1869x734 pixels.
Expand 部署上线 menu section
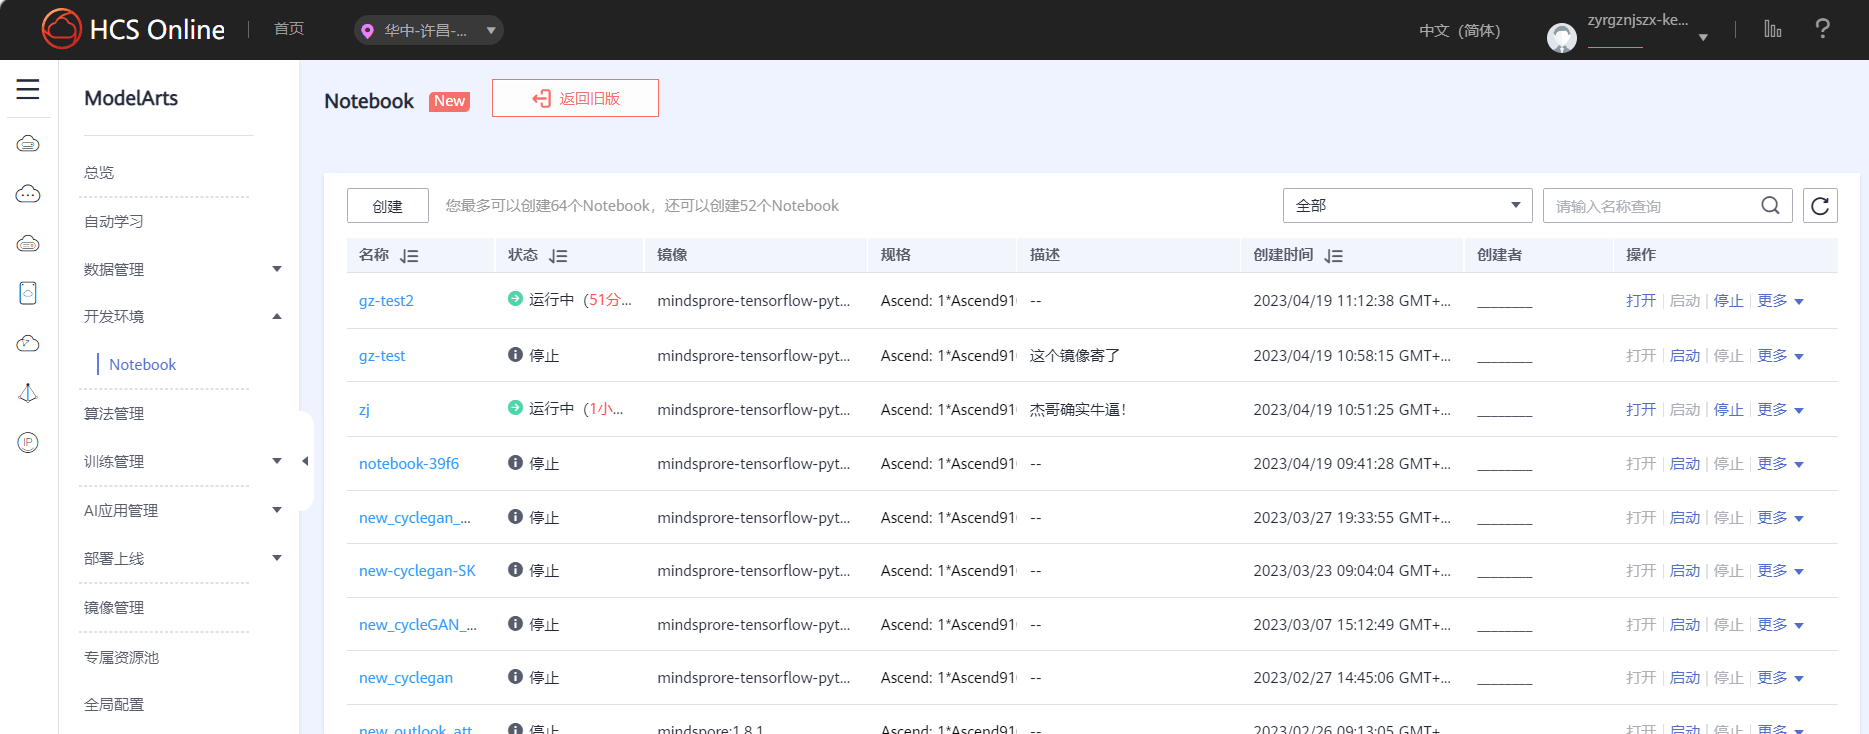pyautogui.click(x=277, y=558)
